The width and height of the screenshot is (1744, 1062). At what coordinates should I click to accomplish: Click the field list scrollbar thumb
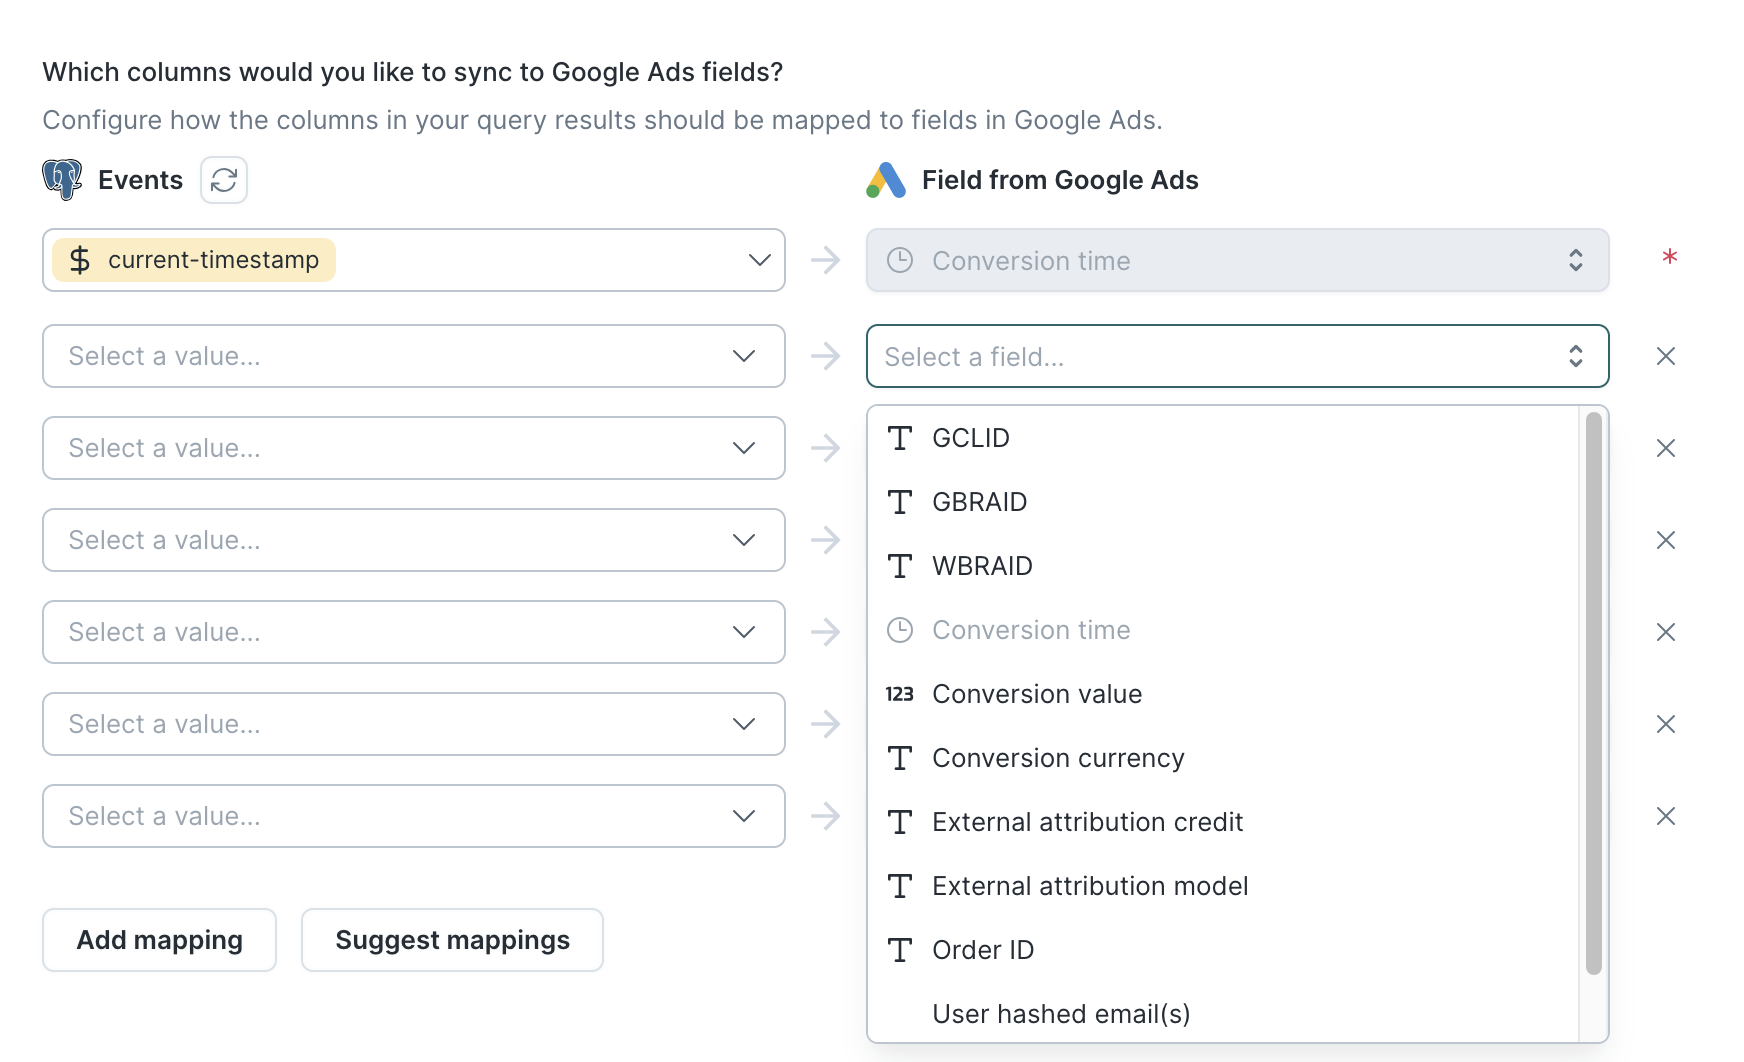1594,693
